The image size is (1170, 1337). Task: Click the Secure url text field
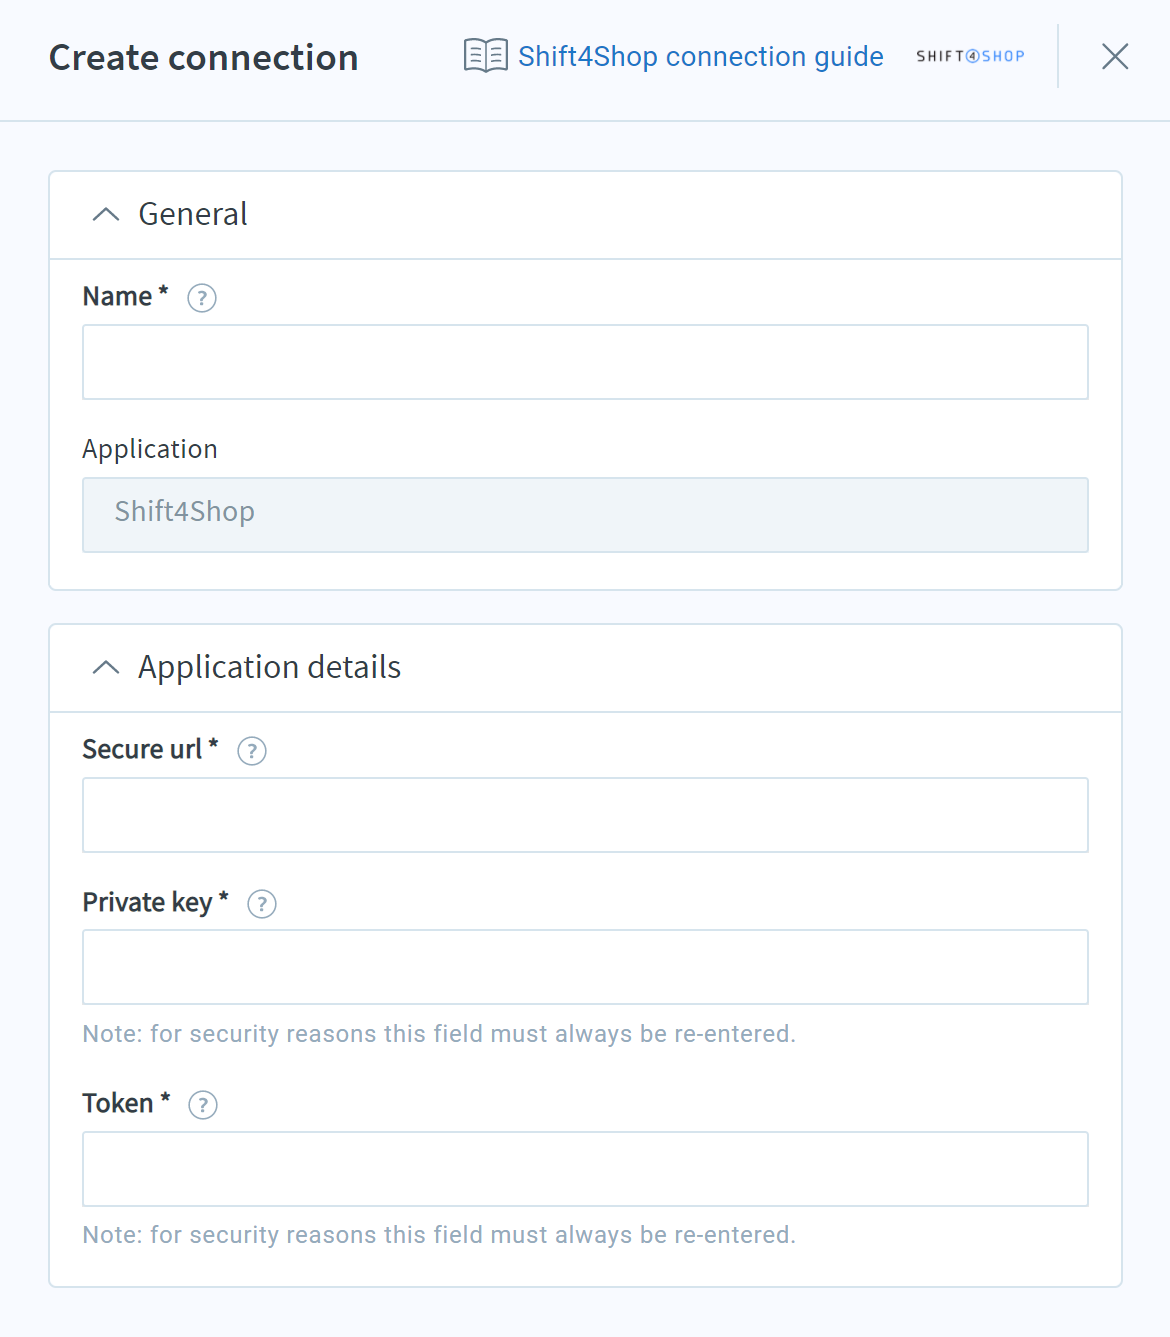coord(585,815)
